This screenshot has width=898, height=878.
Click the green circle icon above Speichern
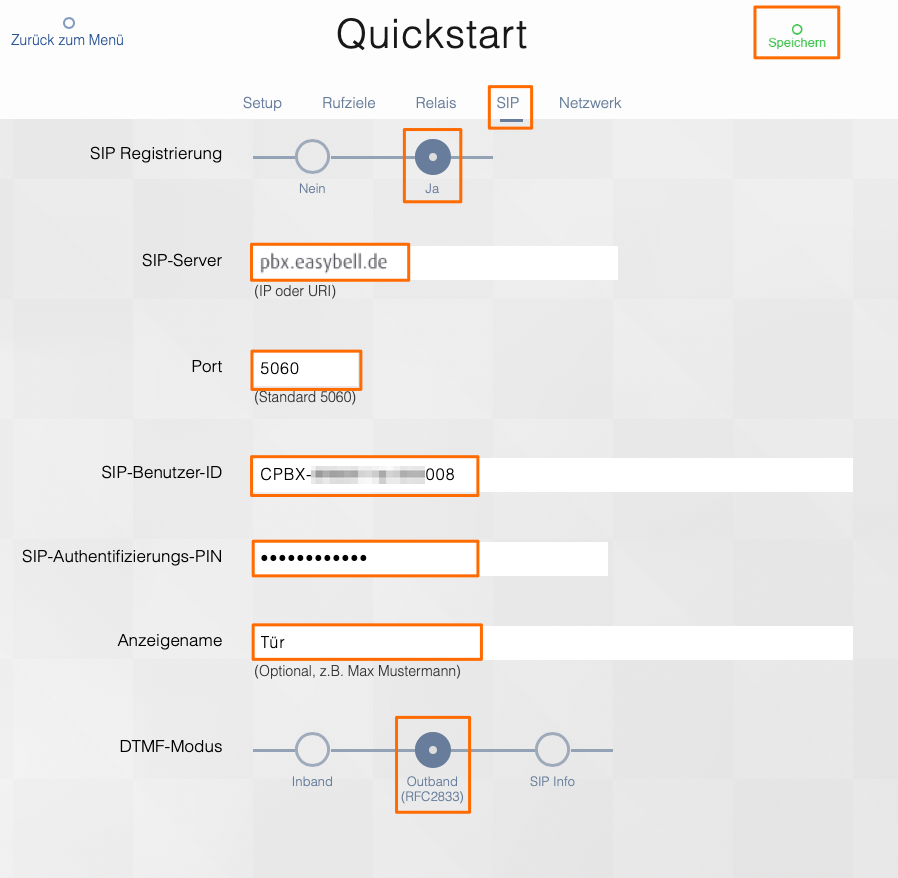[797, 29]
